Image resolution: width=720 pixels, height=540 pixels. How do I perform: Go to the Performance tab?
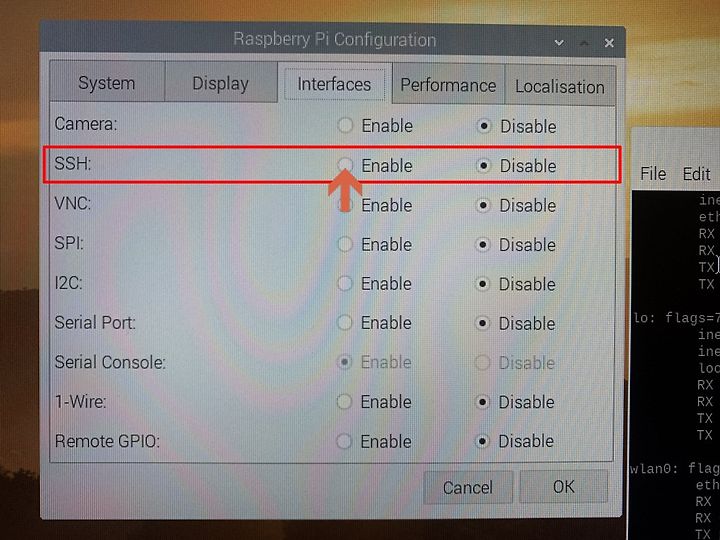(448, 85)
